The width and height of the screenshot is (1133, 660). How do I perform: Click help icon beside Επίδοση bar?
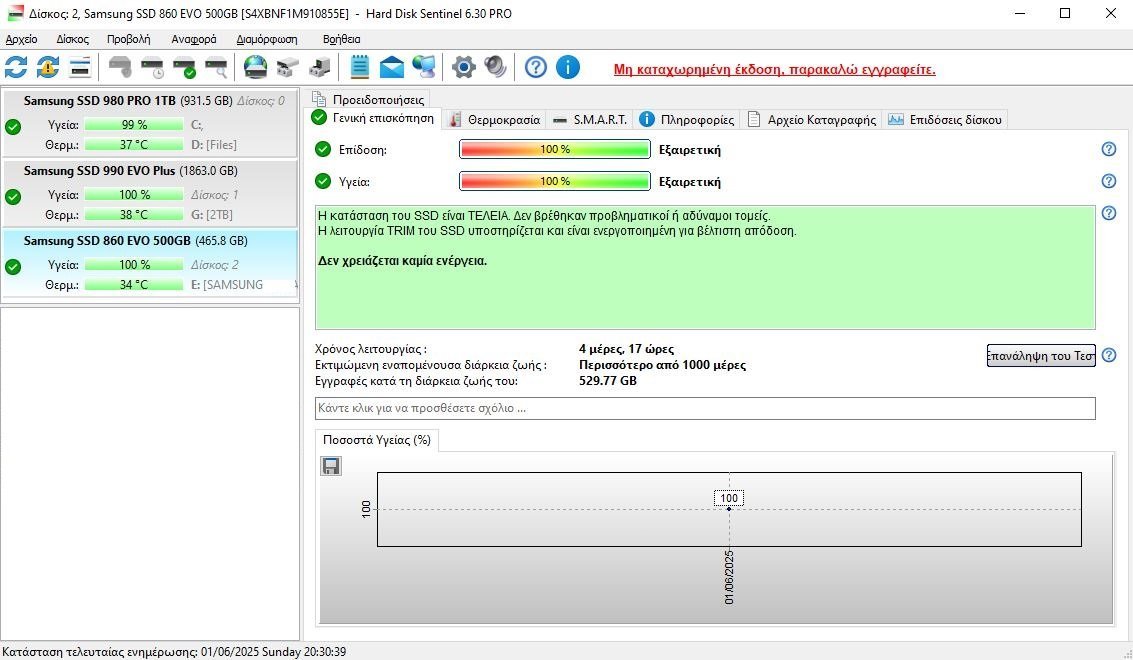point(1108,149)
